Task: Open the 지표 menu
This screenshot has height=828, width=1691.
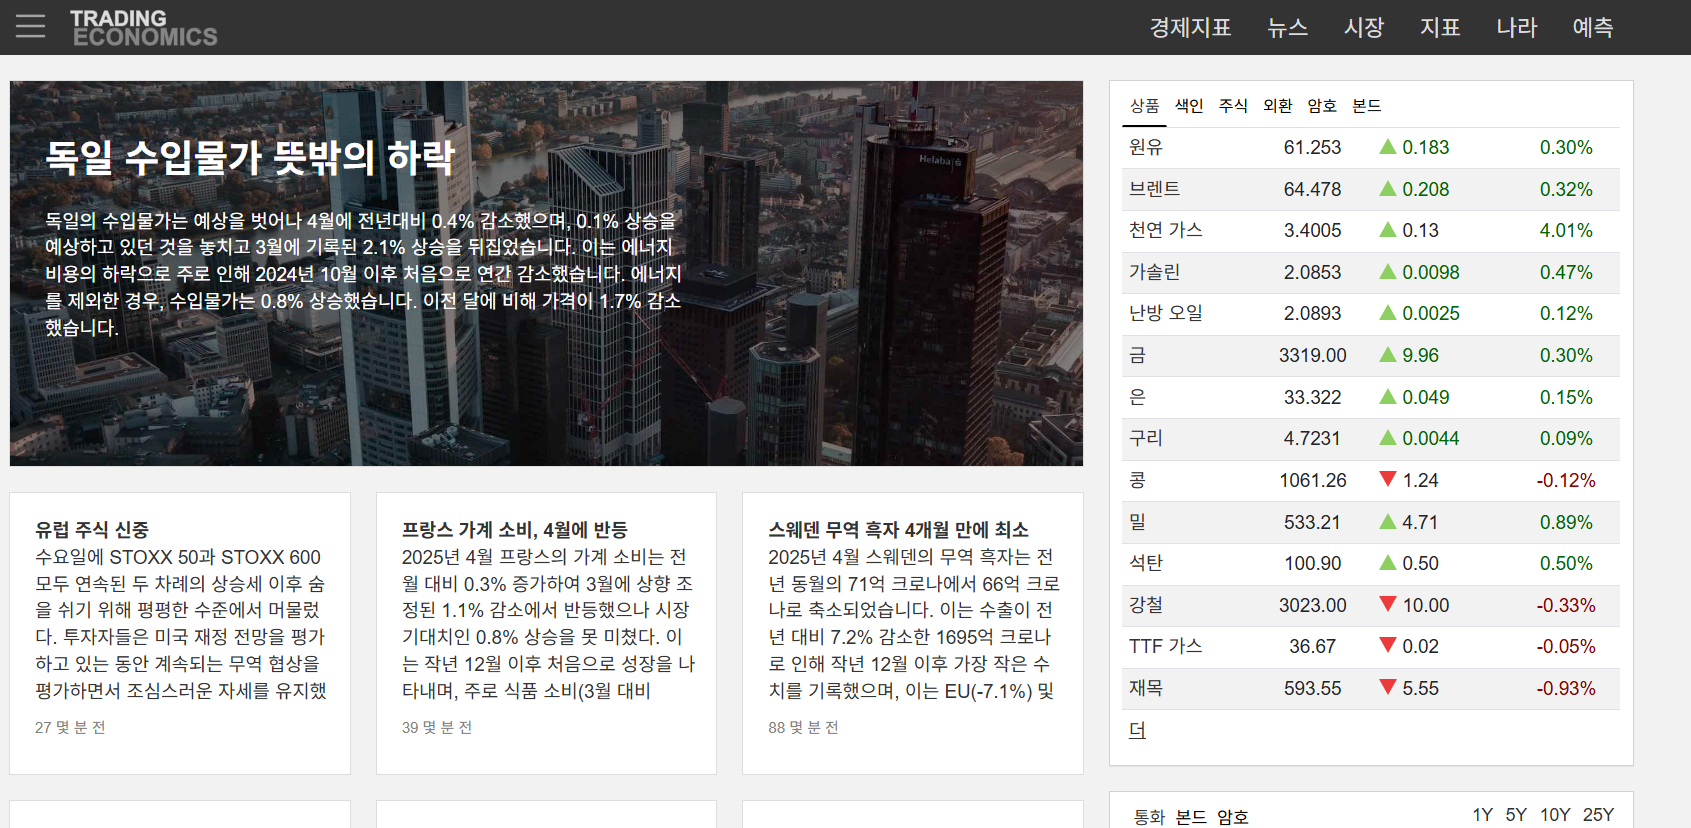Action: [x=1440, y=27]
